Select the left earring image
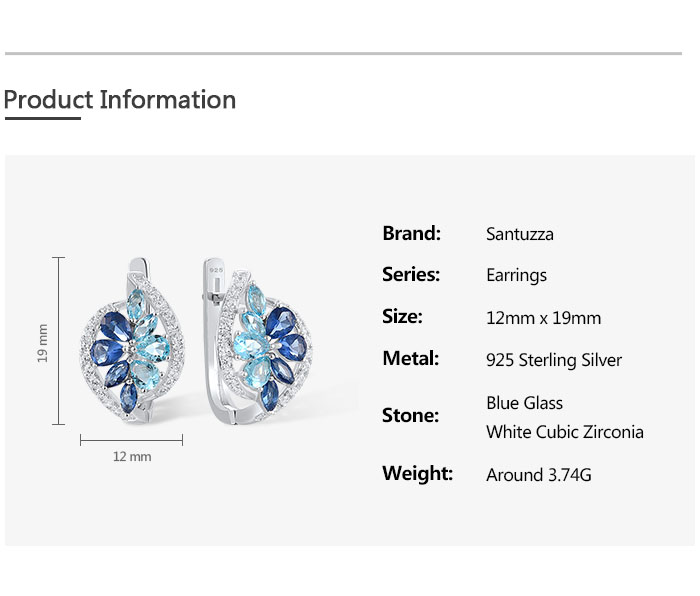 coord(133,342)
